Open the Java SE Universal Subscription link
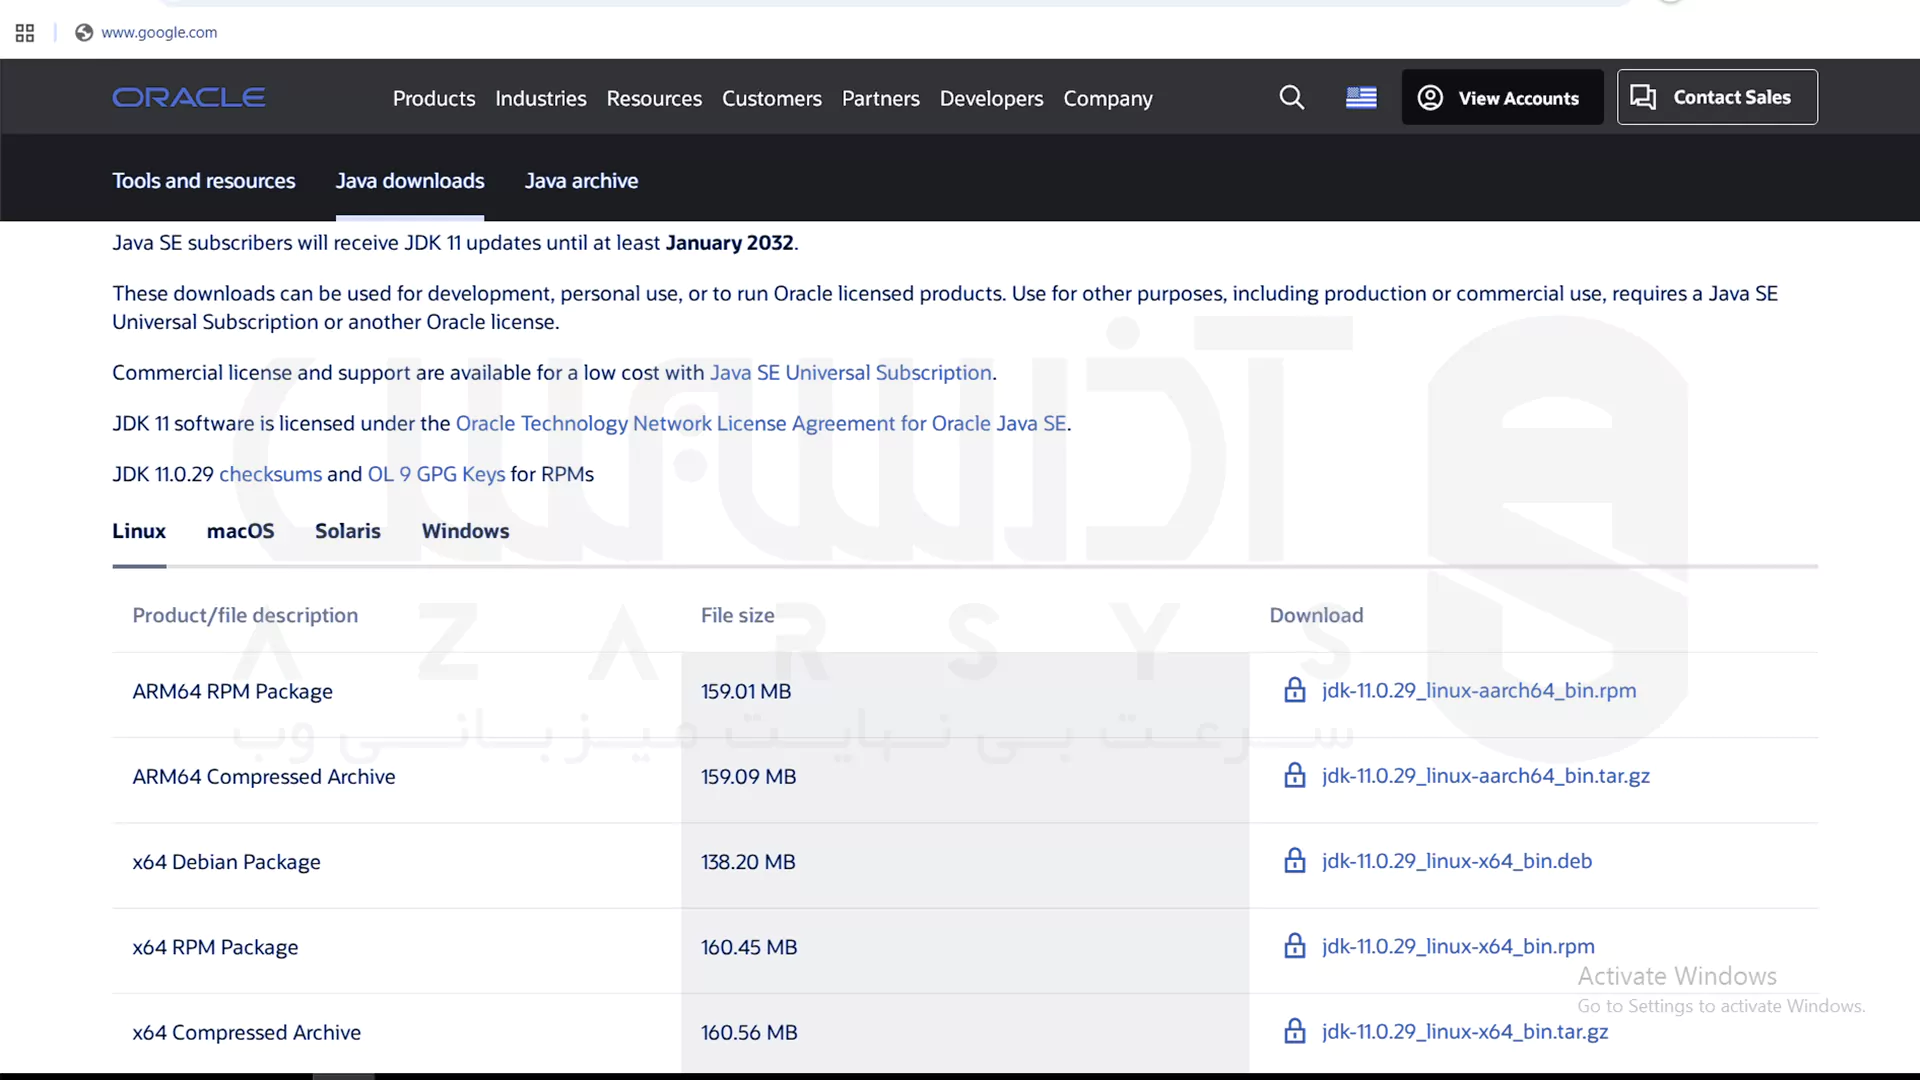 click(850, 373)
